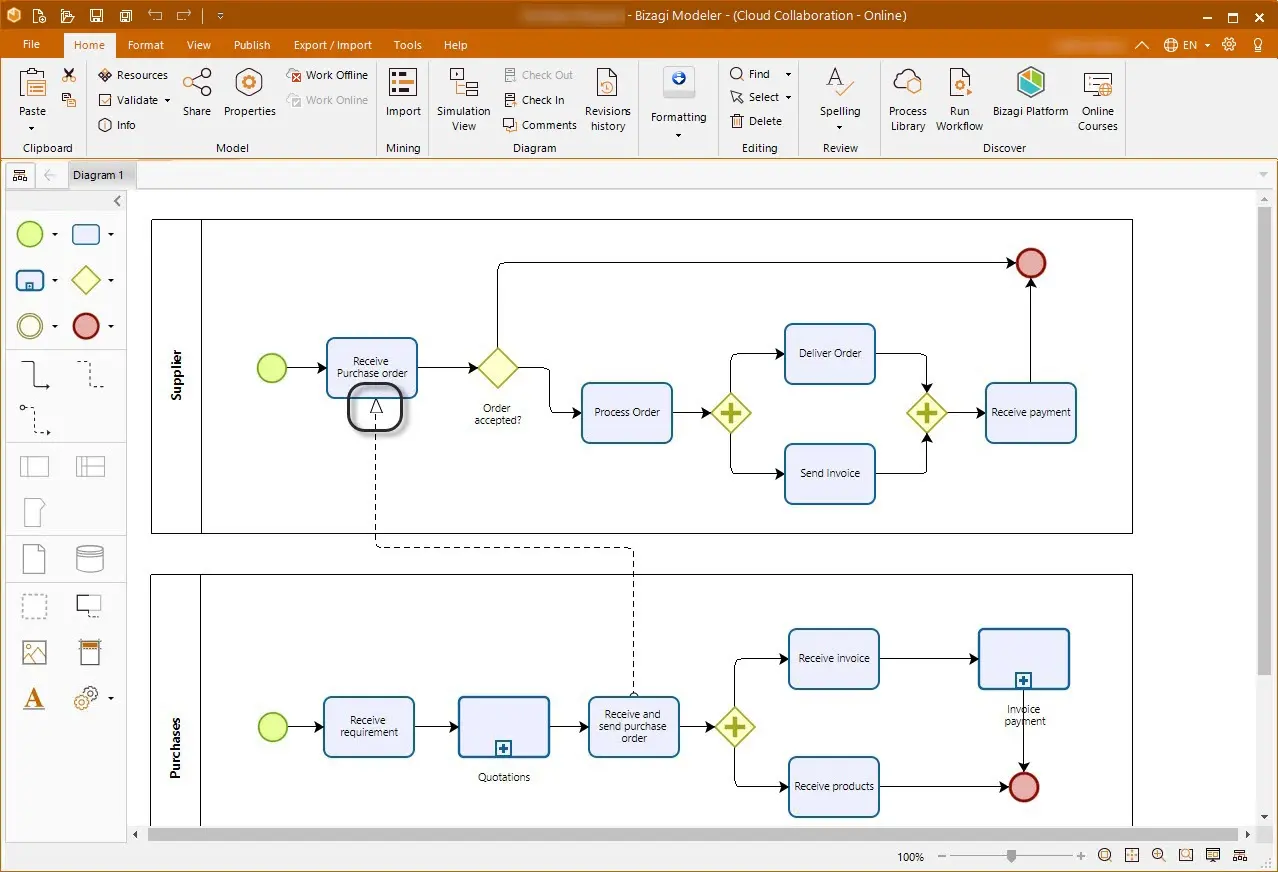Switch to Work Offline mode
This screenshot has height=872, width=1278.
(x=327, y=75)
